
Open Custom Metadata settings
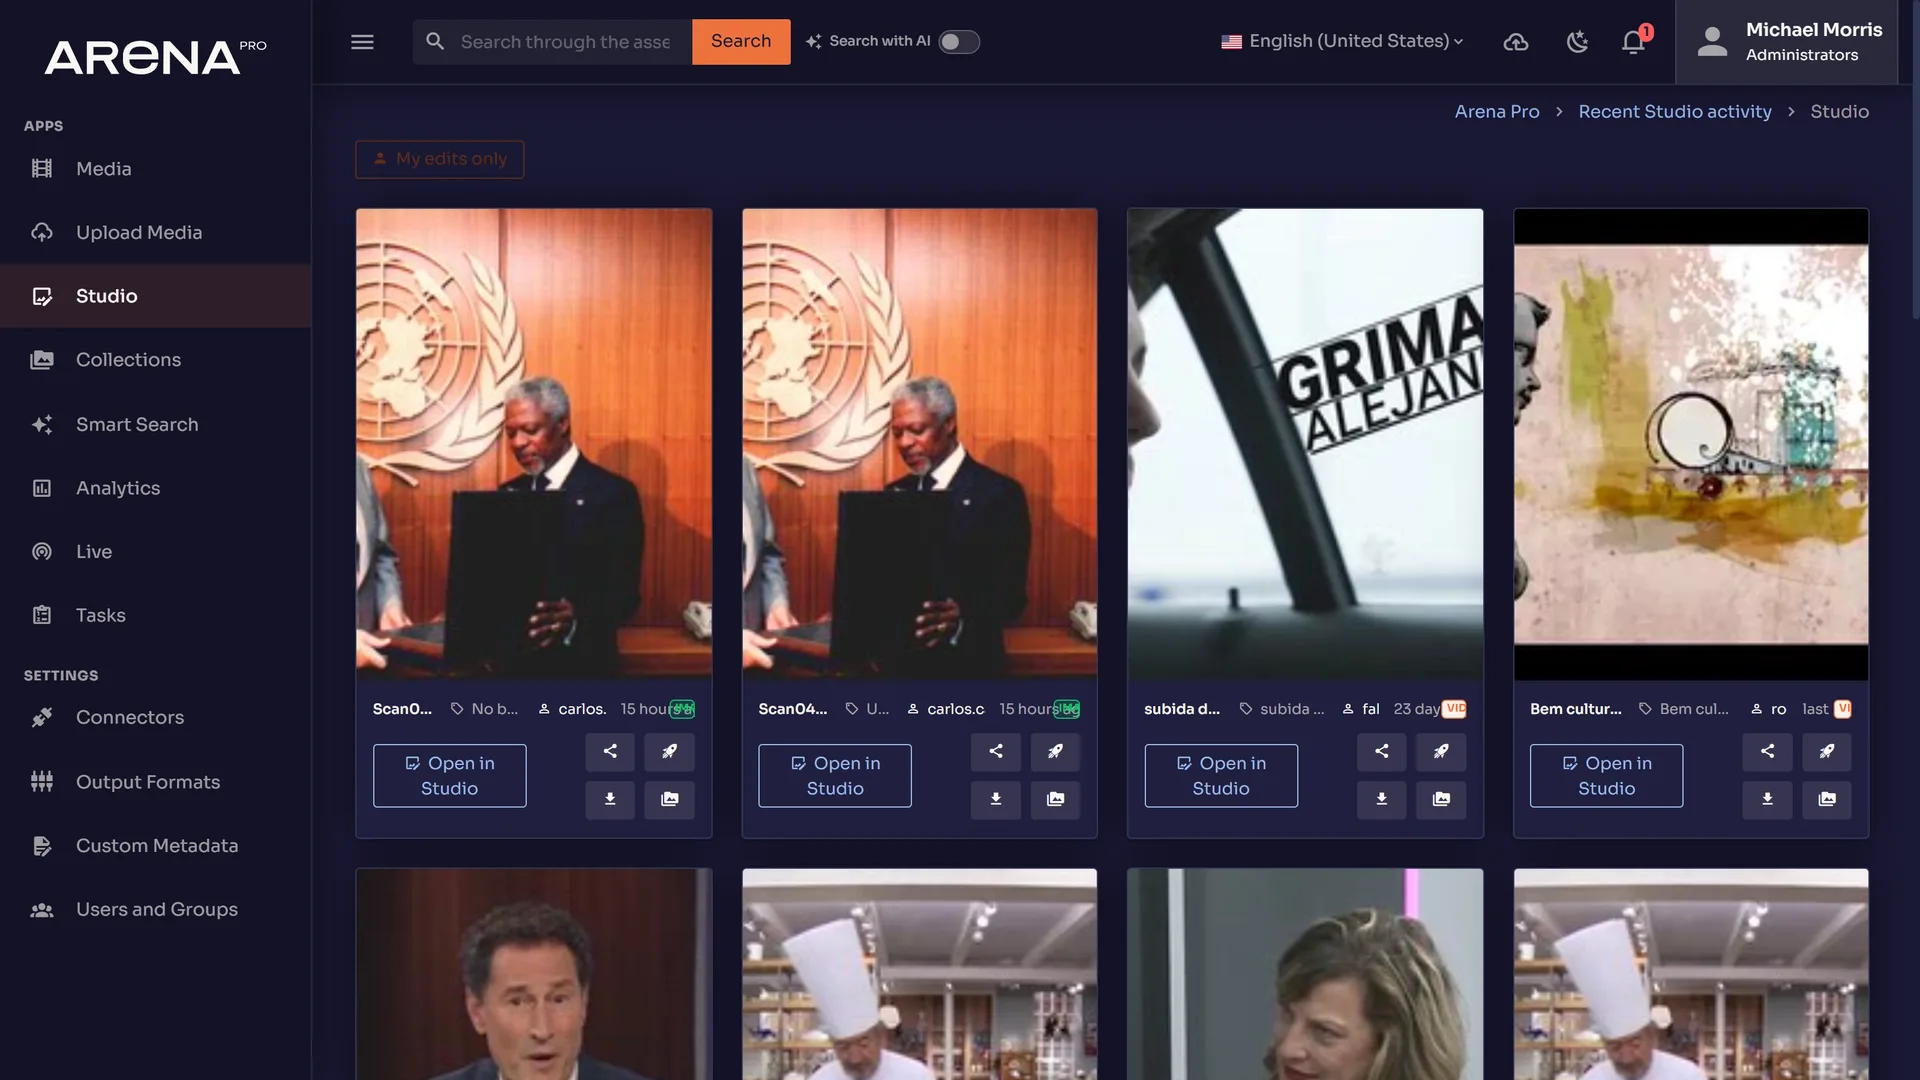coord(155,846)
